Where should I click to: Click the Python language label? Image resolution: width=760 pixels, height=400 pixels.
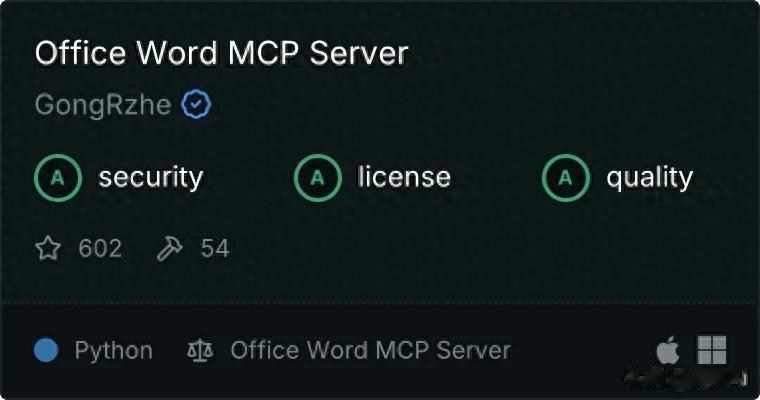(x=113, y=351)
